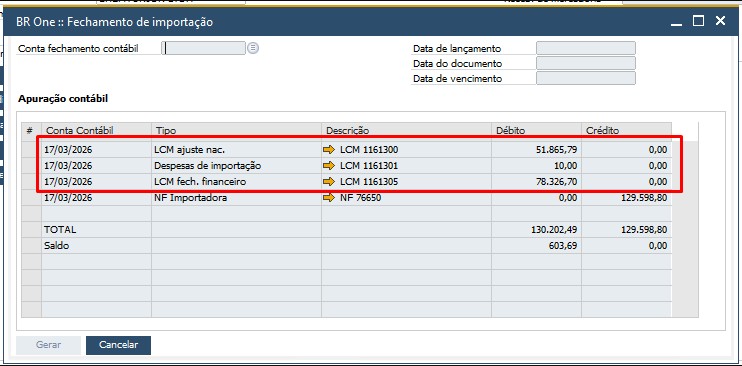Select the Crédito column header
The height and width of the screenshot is (366, 742).
pyautogui.click(x=627, y=130)
